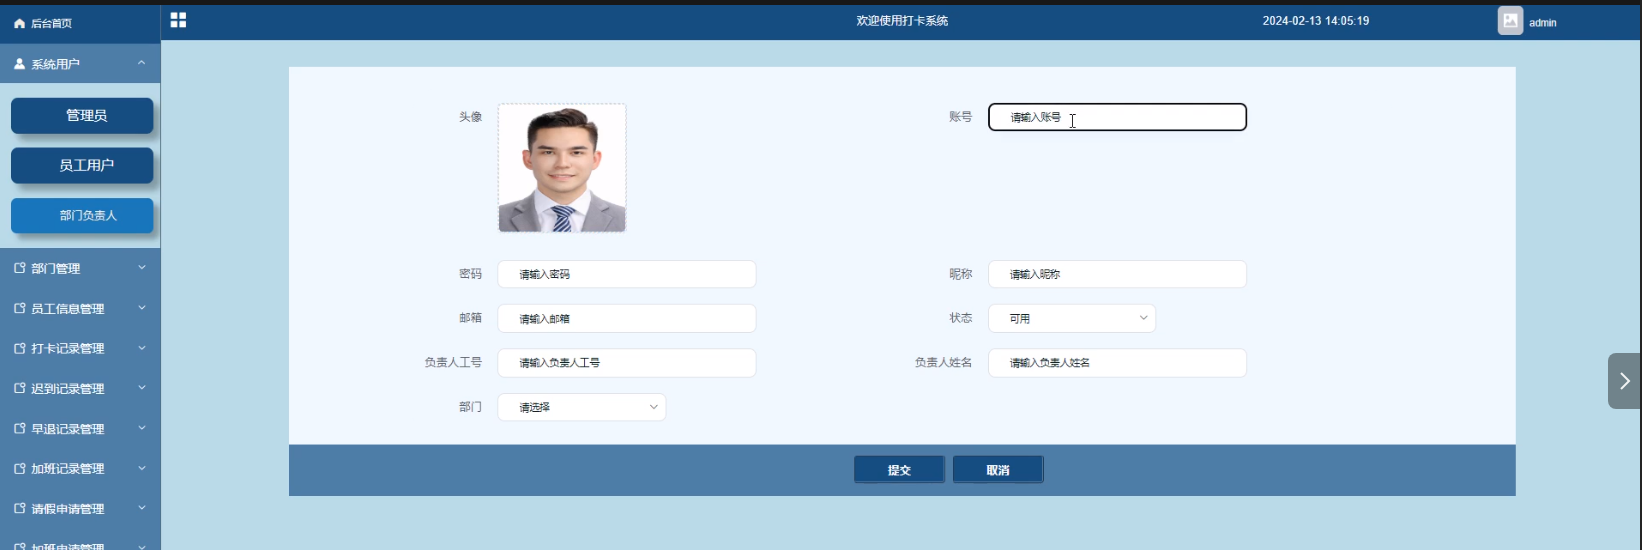Image resolution: width=1642 pixels, height=550 pixels.
Task: Click the 请假申请管理 menu icon
Action: (x=20, y=508)
